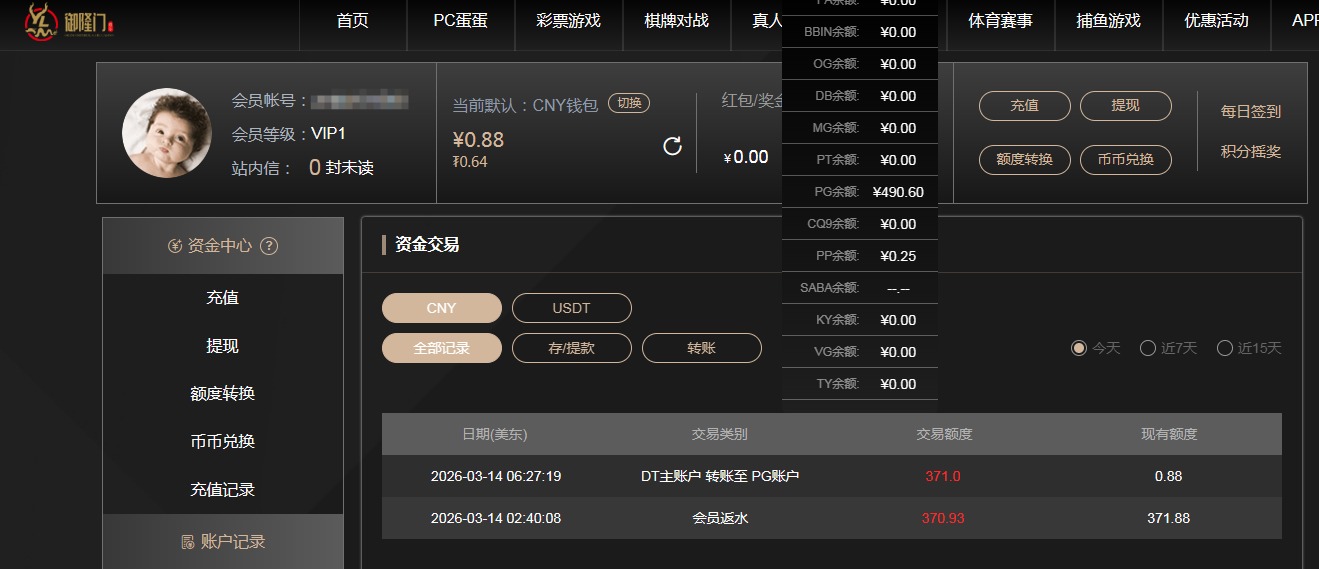Filter by 转账 records
Viewport: 1319px width, 569px height.
click(702, 348)
